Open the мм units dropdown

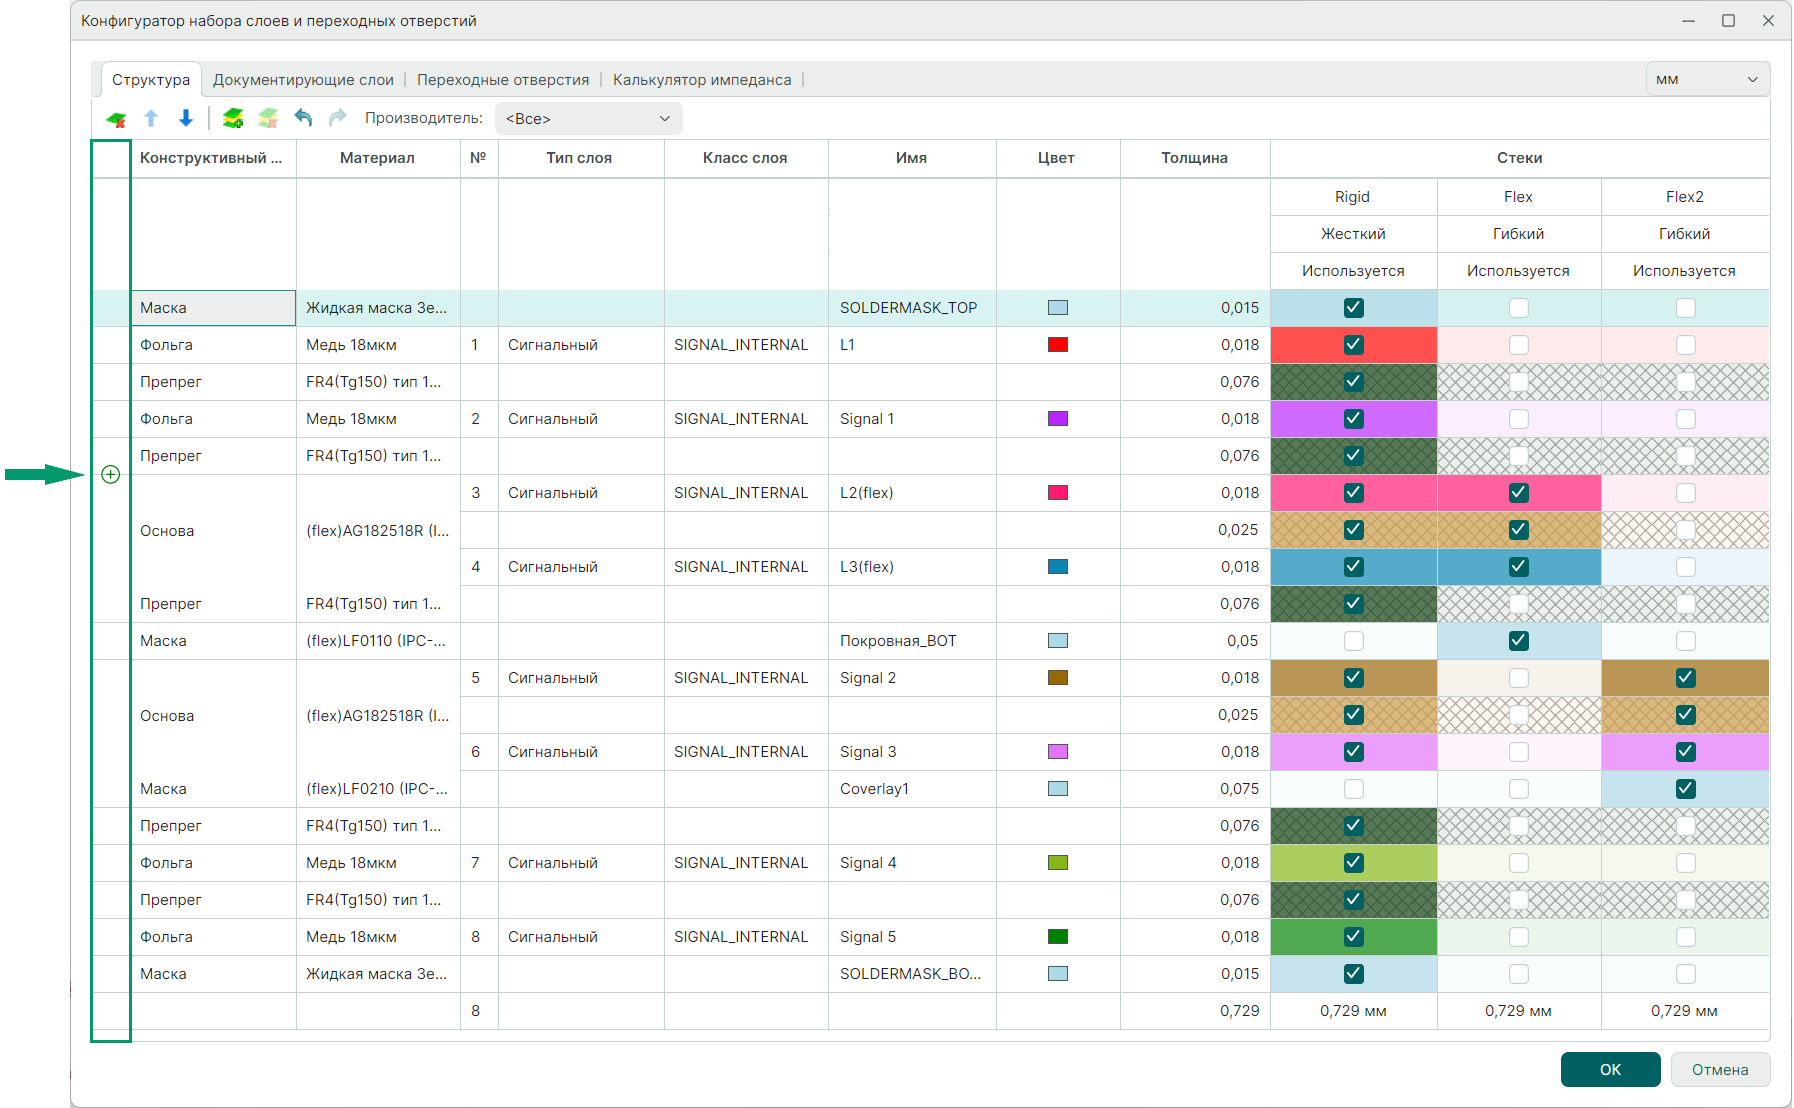coord(1707,80)
